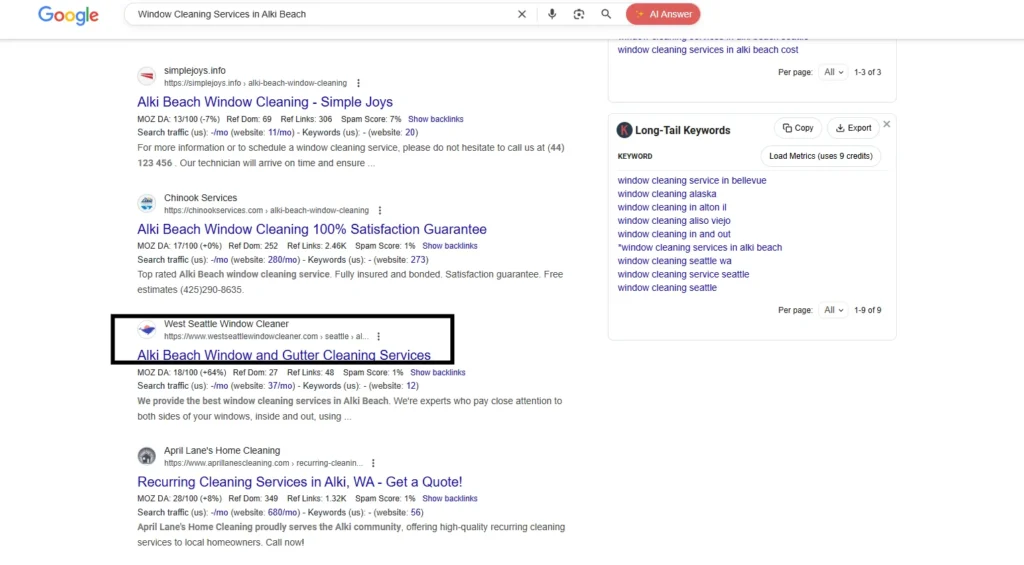Click website keywords count 273 for Chinook
This screenshot has width=1024, height=565.
pyautogui.click(x=418, y=260)
